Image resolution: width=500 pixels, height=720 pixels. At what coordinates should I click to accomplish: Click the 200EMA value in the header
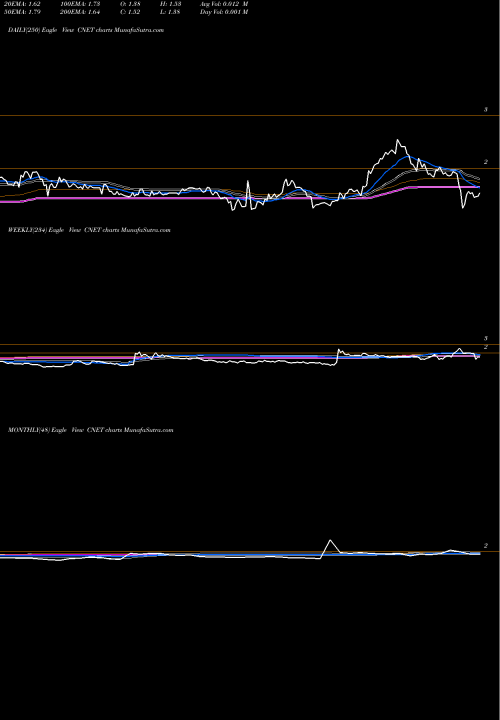point(80,12)
